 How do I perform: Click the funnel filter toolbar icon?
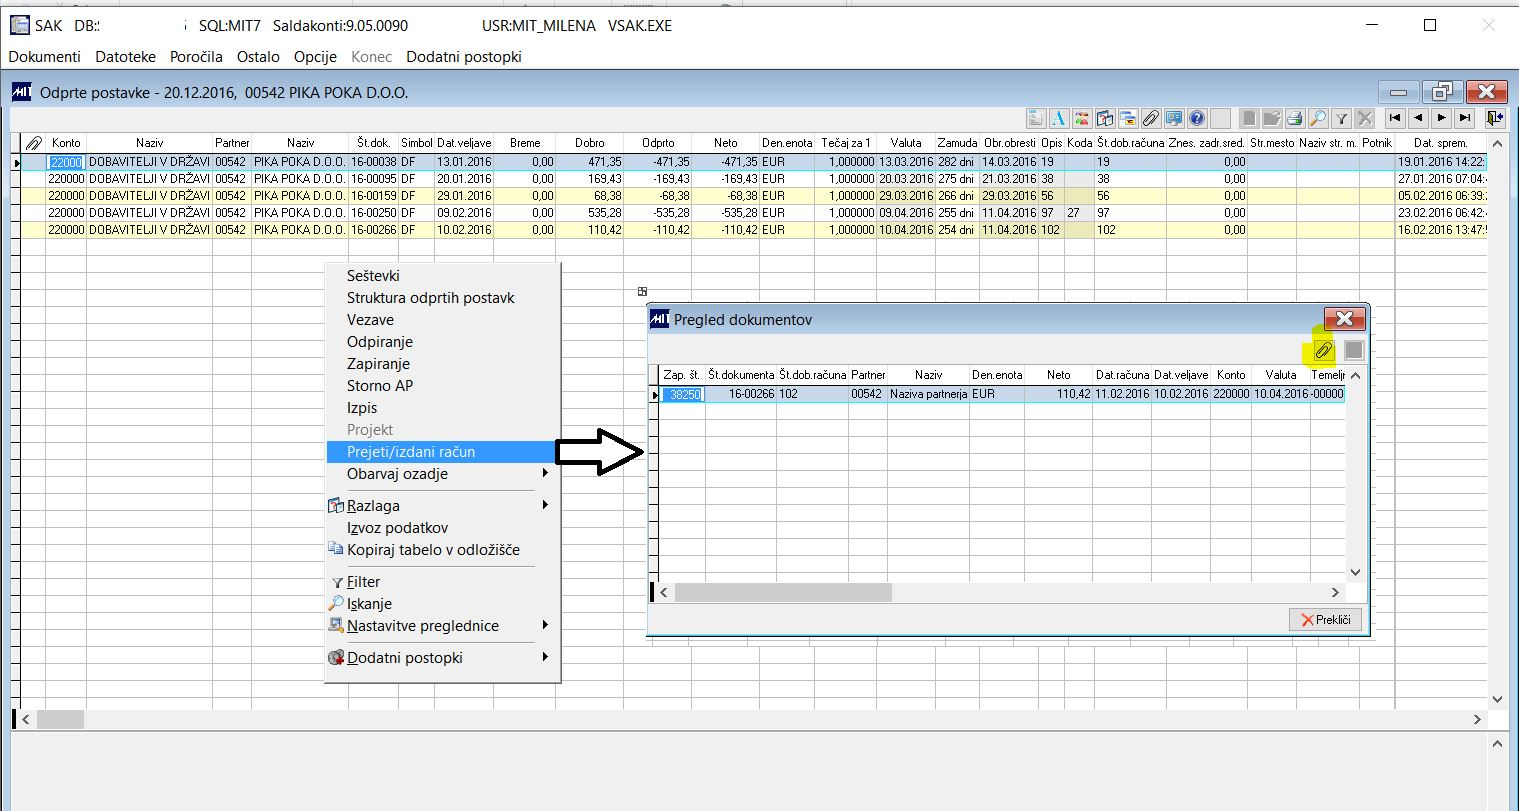pyautogui.click(x=1341, y=118)
